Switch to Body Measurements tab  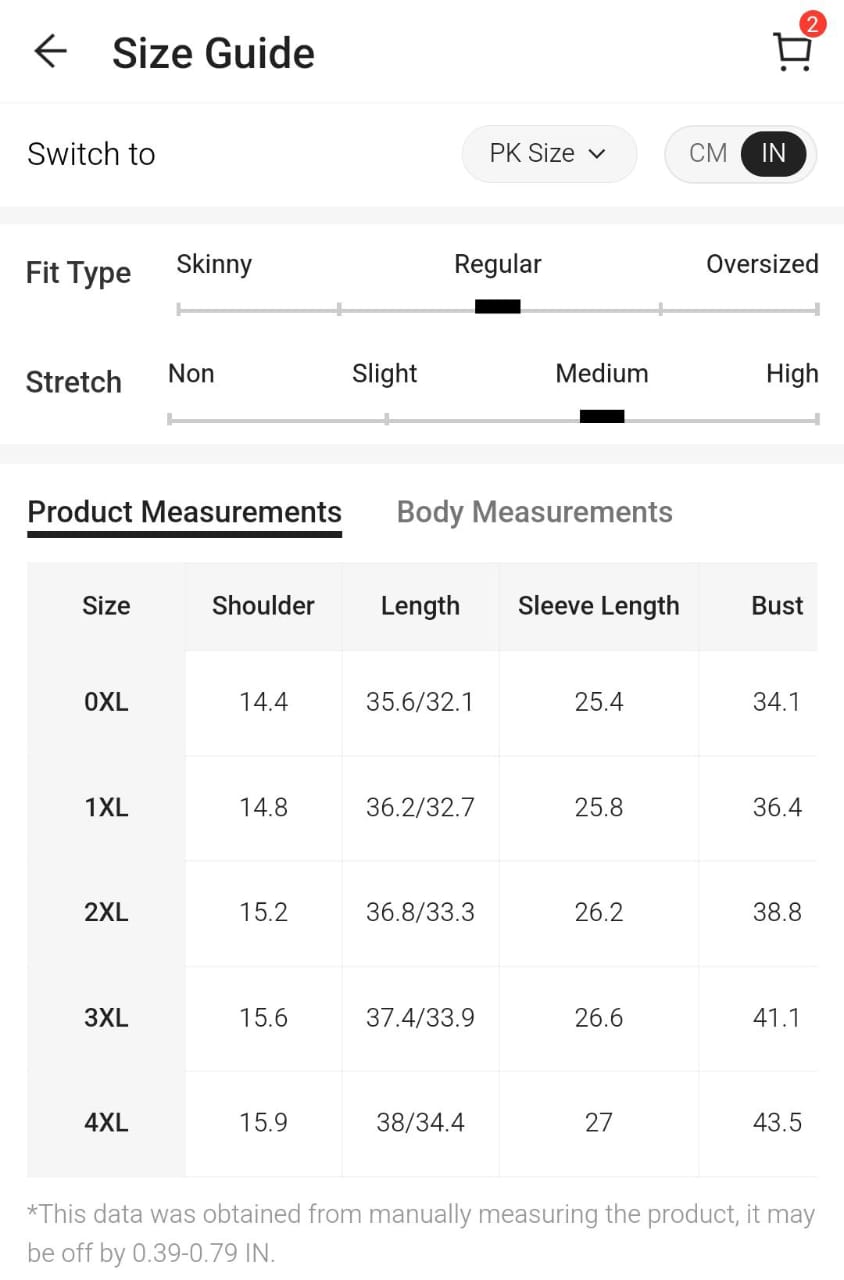pyautogui.click(x=534, y=512)
